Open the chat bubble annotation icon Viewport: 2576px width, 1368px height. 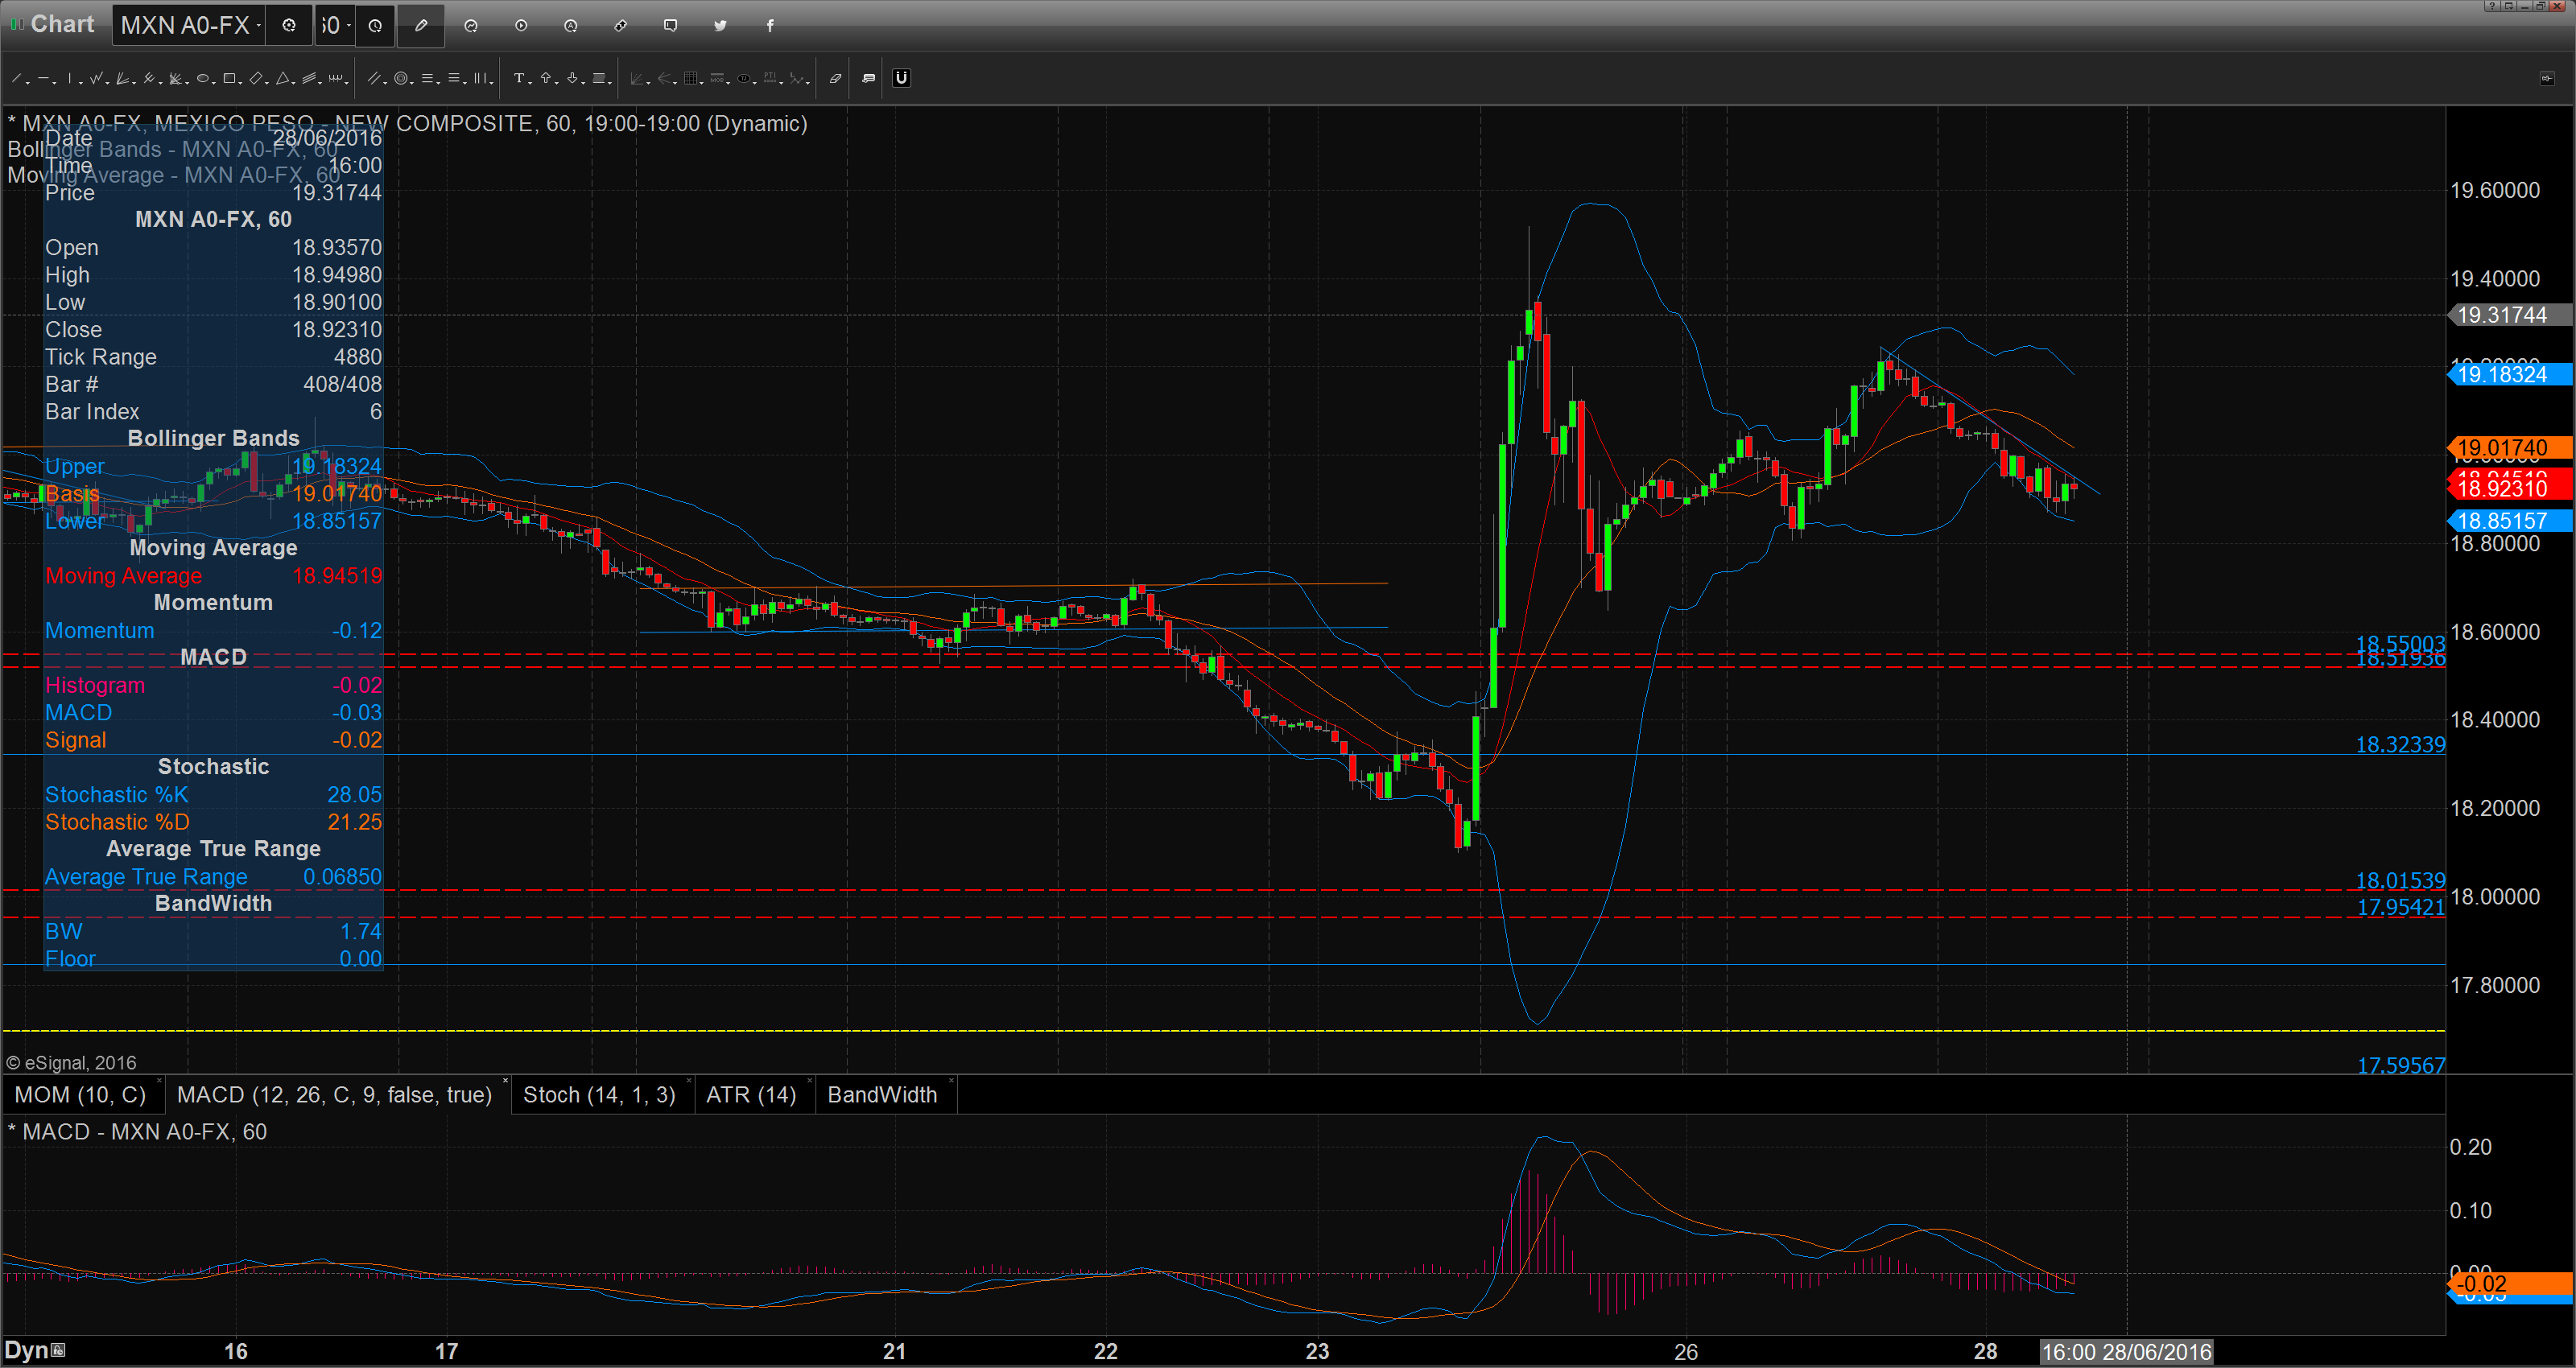(671, 26)
